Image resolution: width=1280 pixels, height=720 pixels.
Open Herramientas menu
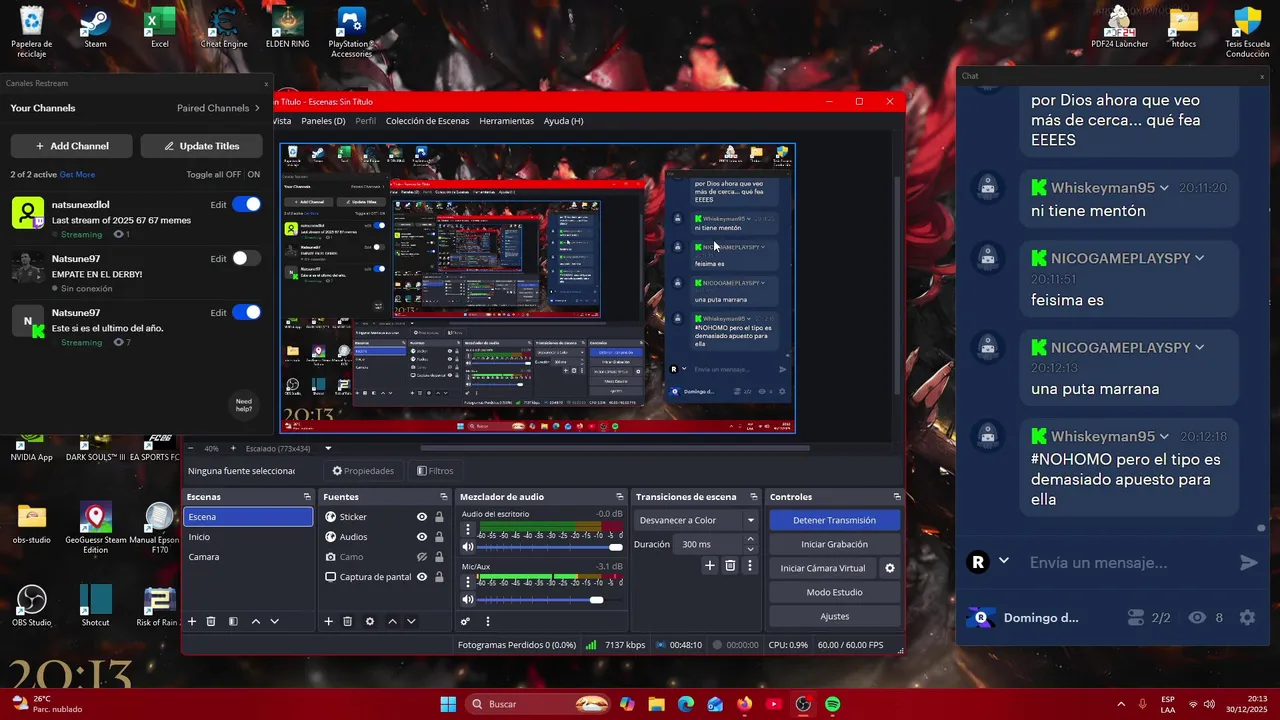click(506, 121)
